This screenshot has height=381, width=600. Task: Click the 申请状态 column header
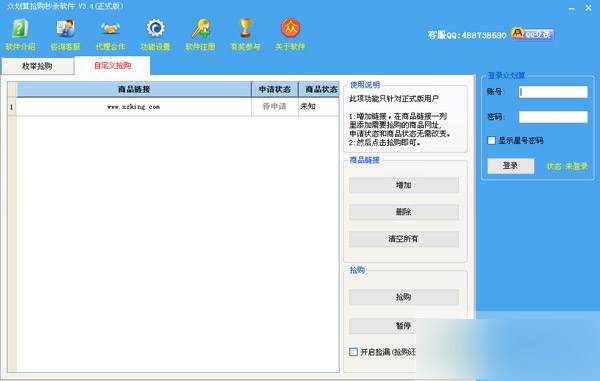click(275, 90)
